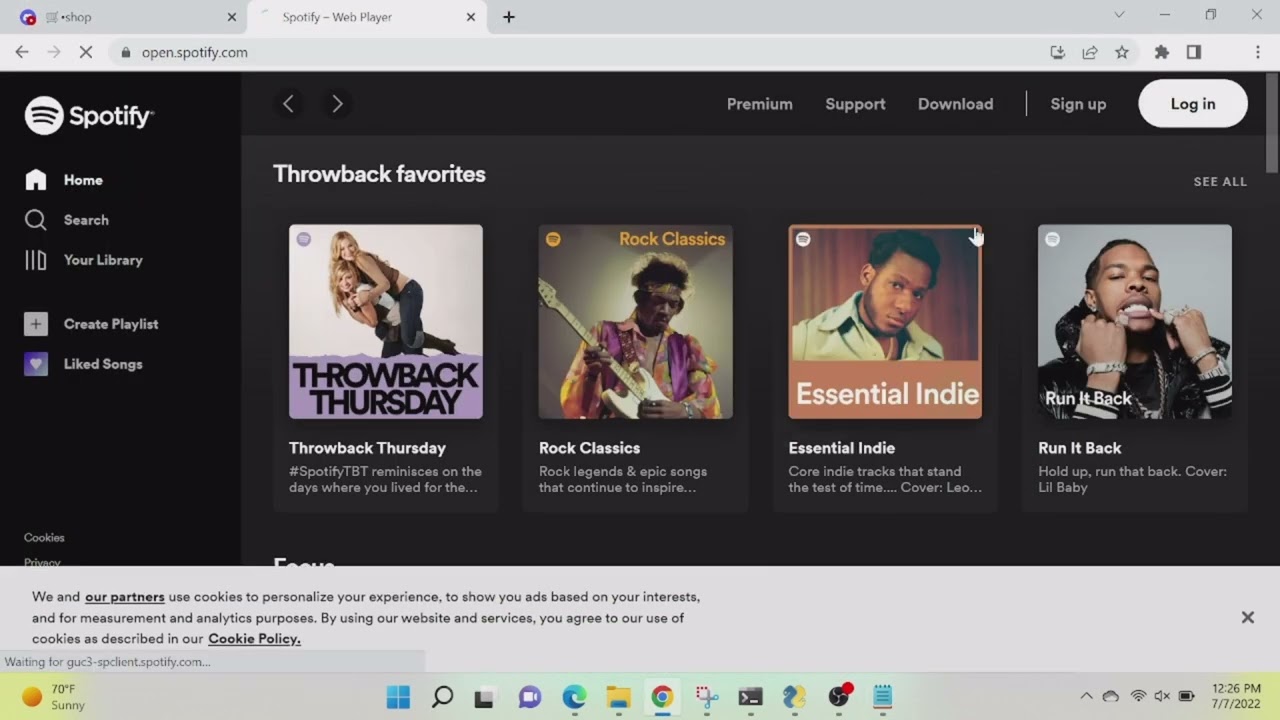This screenshot has height=720, width=1280.
Task: Open the weather widget showing 70°F
Action: pyautogui.click(x=54, y=697)
